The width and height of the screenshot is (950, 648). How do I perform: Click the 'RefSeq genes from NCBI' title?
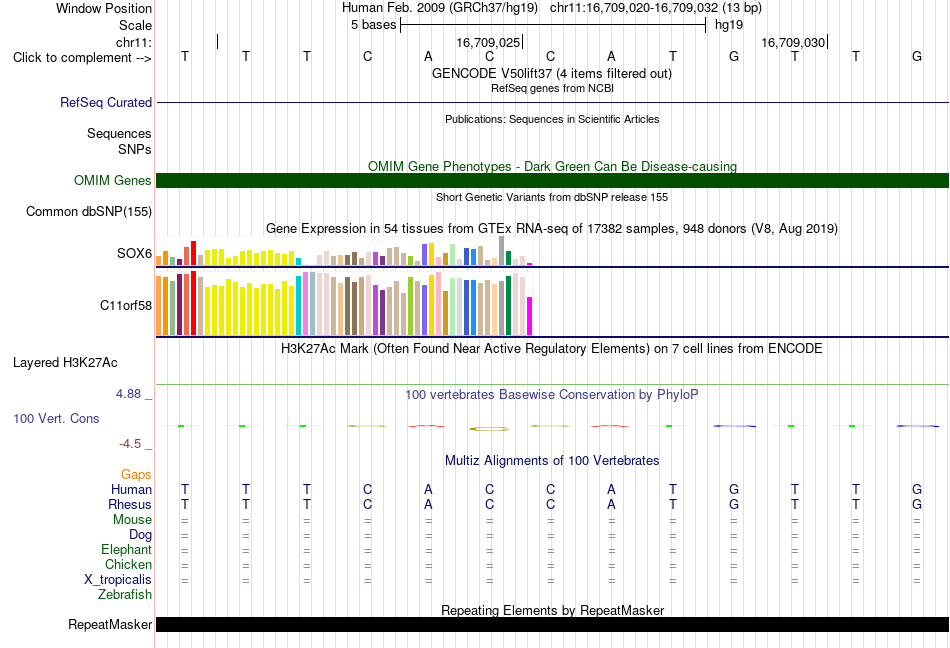click(x=552, y=88)
